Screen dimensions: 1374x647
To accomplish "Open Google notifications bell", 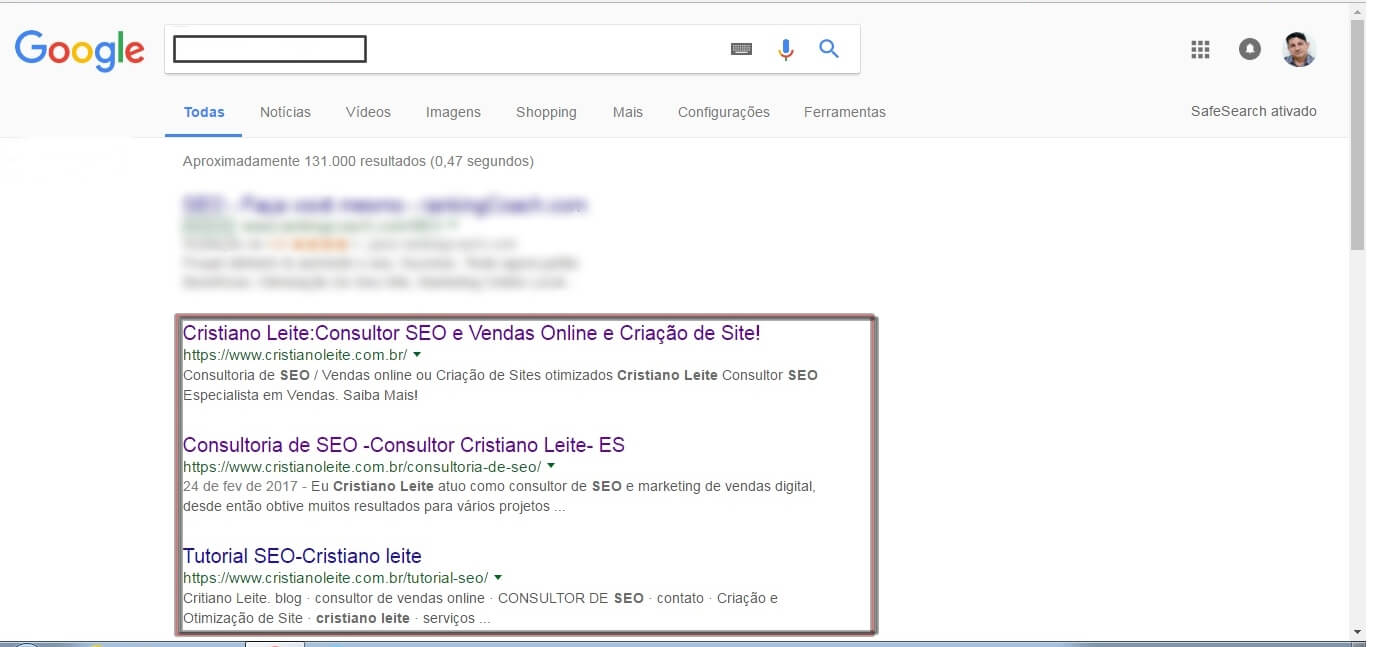I will (1250, 49).
